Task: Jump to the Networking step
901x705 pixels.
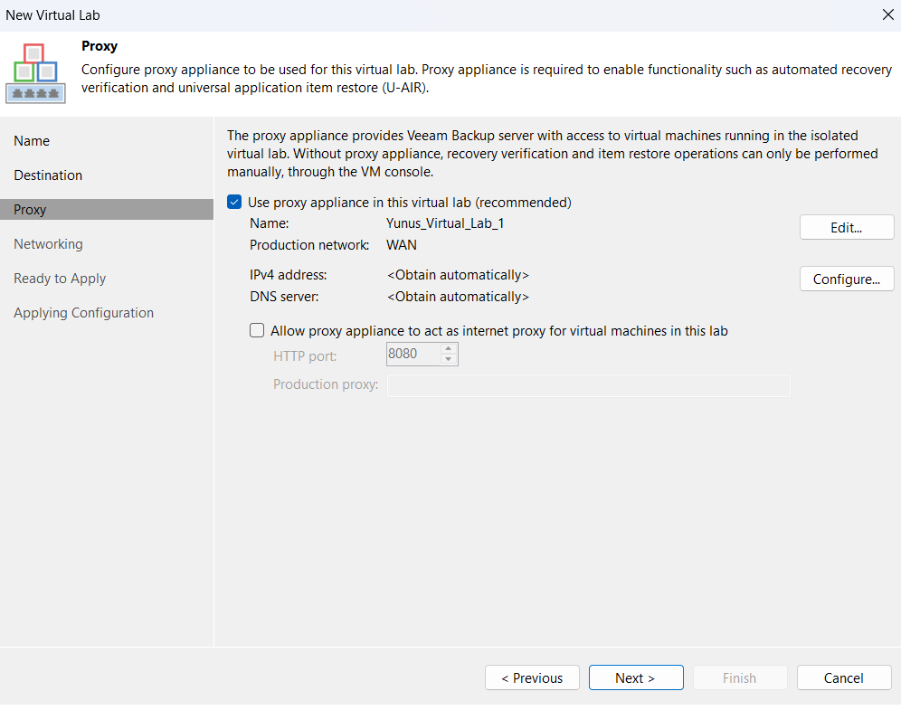Action: (x=48, y=244)
